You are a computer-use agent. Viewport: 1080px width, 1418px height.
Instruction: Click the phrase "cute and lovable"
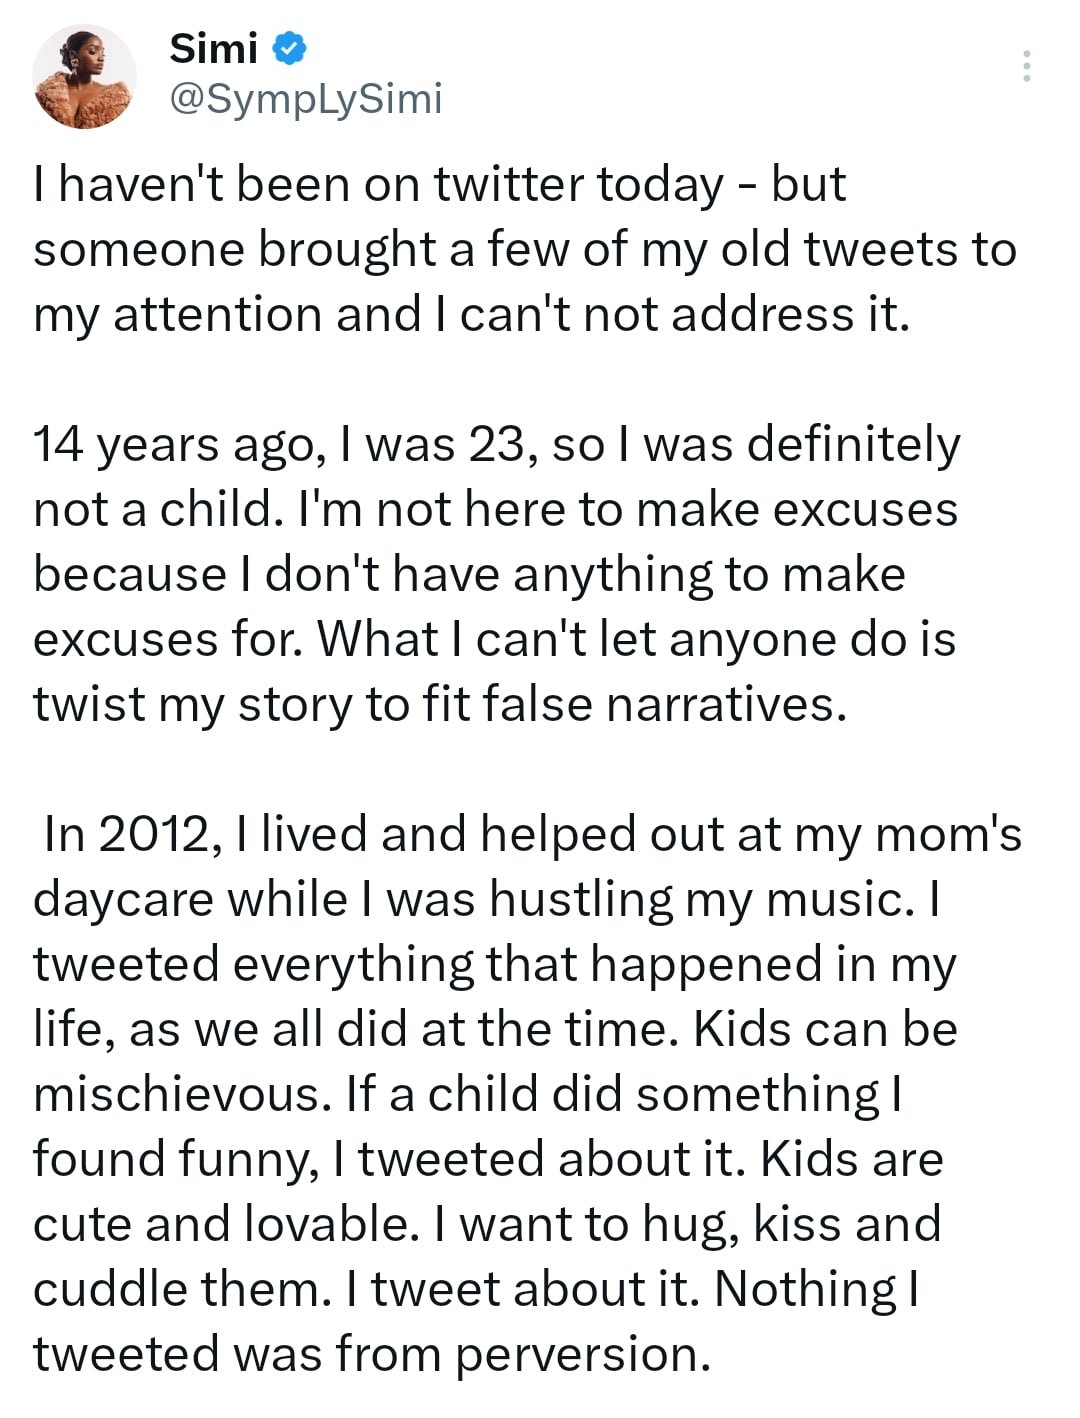226,1225
